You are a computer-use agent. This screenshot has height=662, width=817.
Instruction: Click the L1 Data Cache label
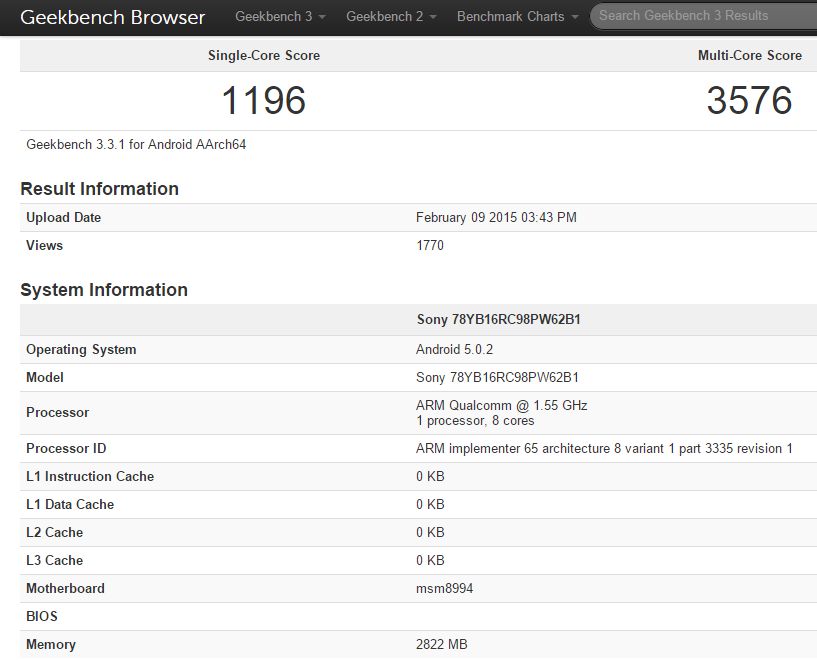tap(70, 504)
